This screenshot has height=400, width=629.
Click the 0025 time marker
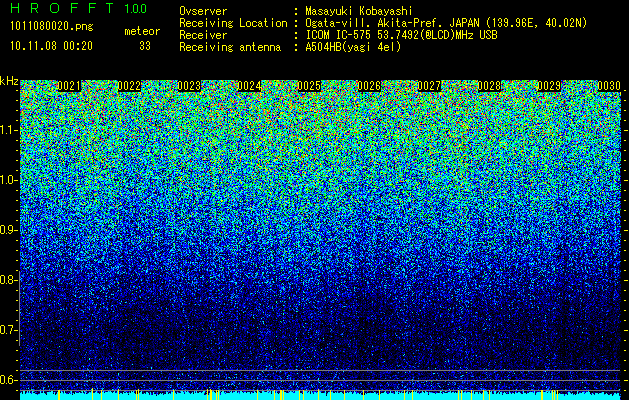(309, 86)
